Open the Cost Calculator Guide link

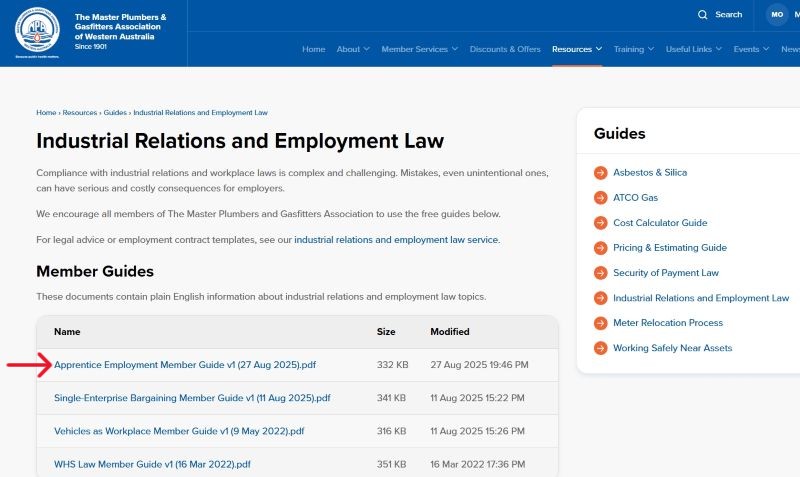tap(660, 222)
